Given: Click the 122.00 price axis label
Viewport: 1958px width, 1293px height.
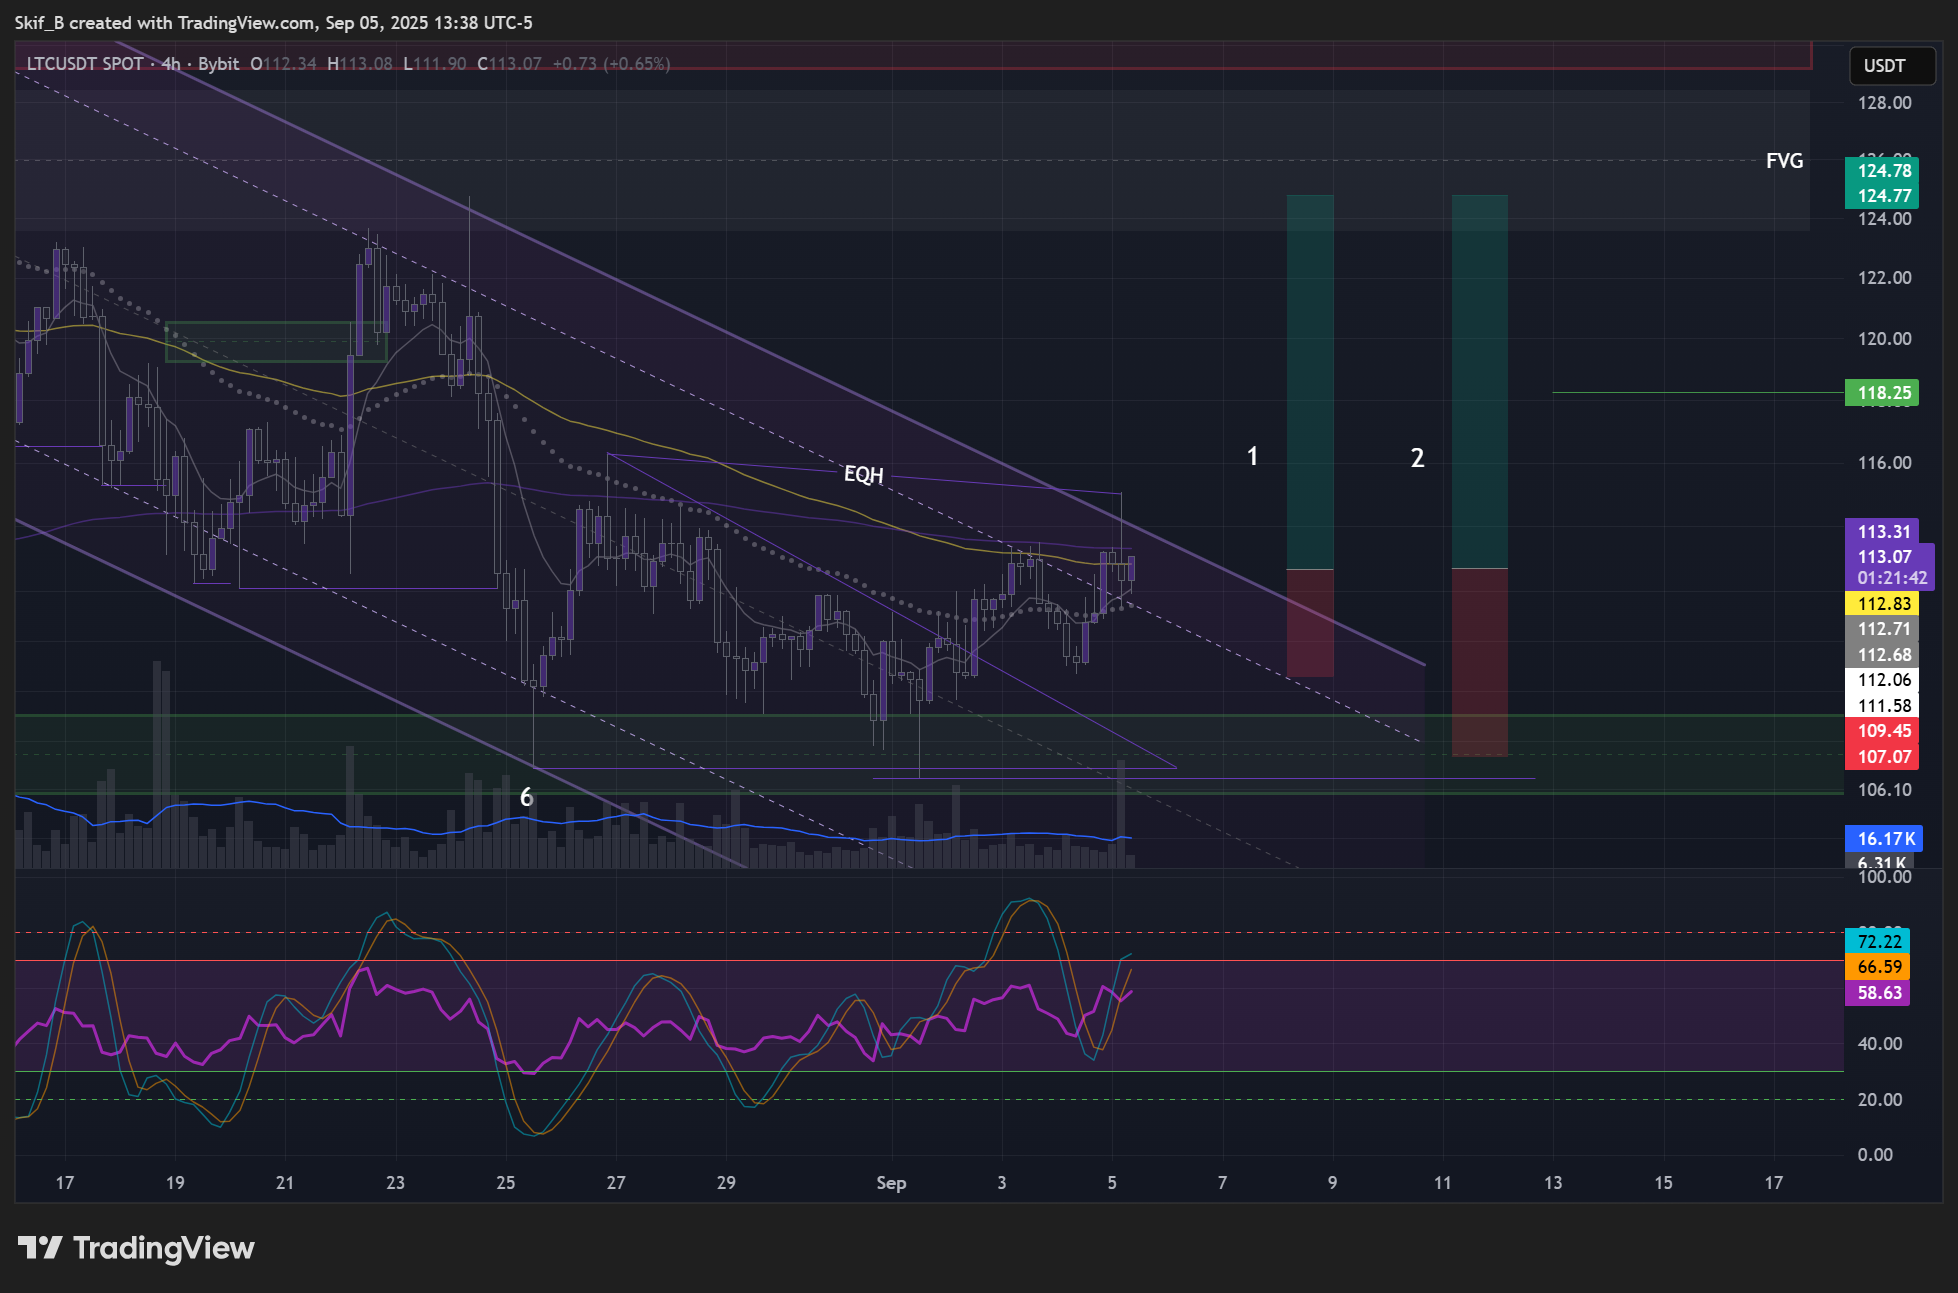Looking at the screenshot, I should coord(1884,278).
